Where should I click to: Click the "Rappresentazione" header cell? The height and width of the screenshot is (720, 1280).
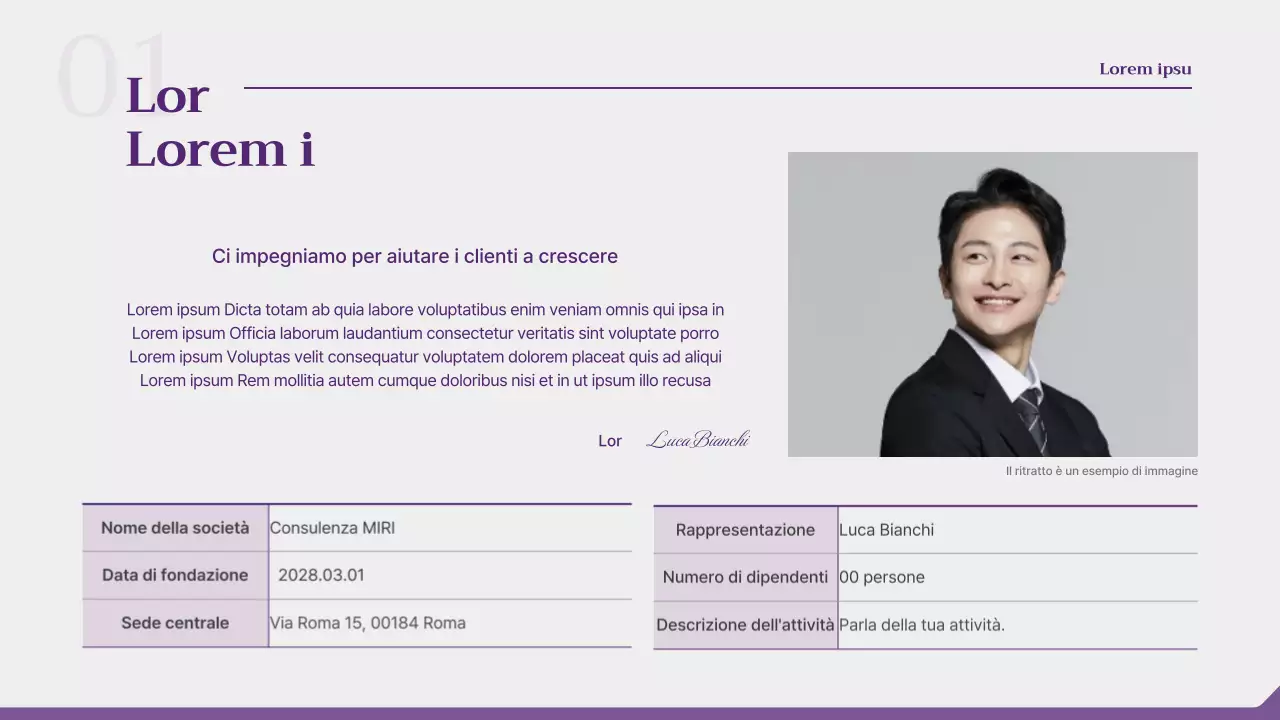click(x=745, y=529)
